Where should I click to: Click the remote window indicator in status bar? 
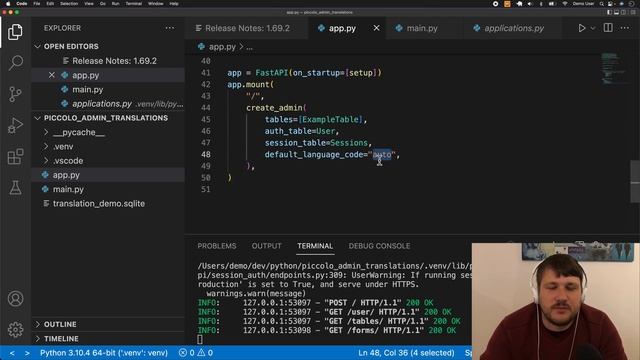click(x=19, y=353)
